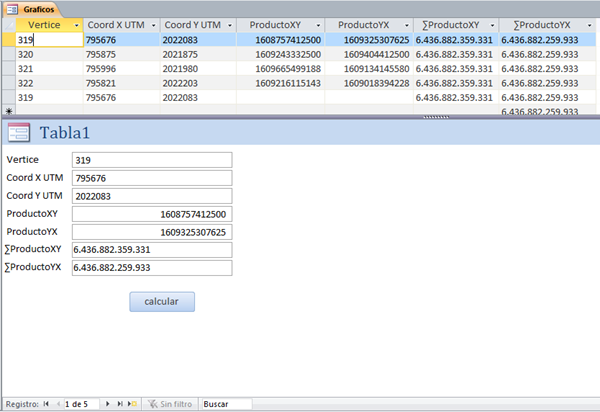Click the Tabla1 form header icon

(x=18, y=132)
